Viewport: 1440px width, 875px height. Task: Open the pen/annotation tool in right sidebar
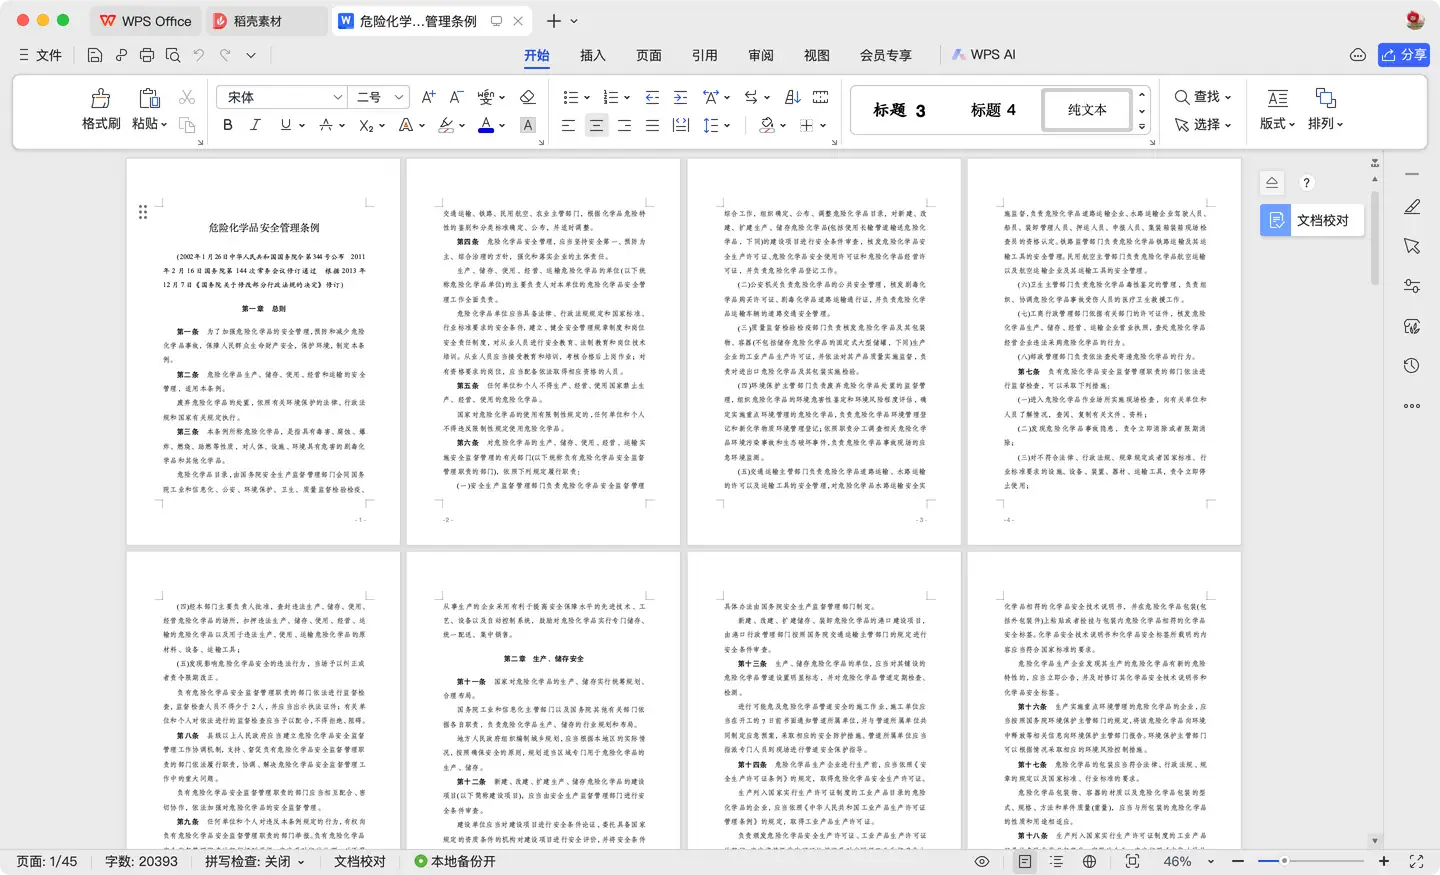click(1412, 206)
